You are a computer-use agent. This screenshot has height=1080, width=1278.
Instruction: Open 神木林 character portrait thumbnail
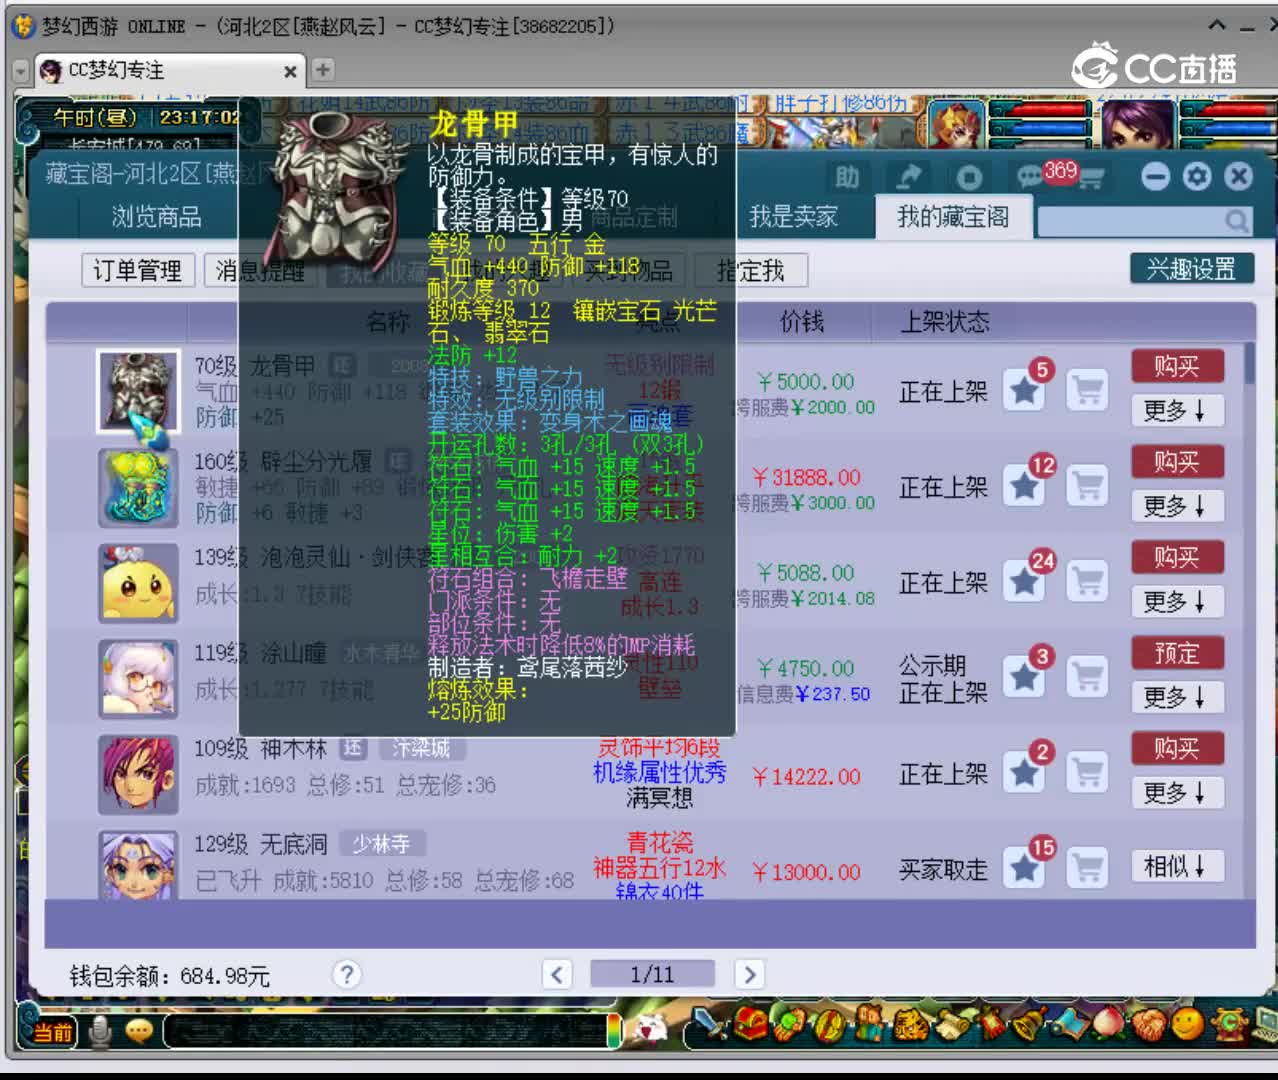139,774
